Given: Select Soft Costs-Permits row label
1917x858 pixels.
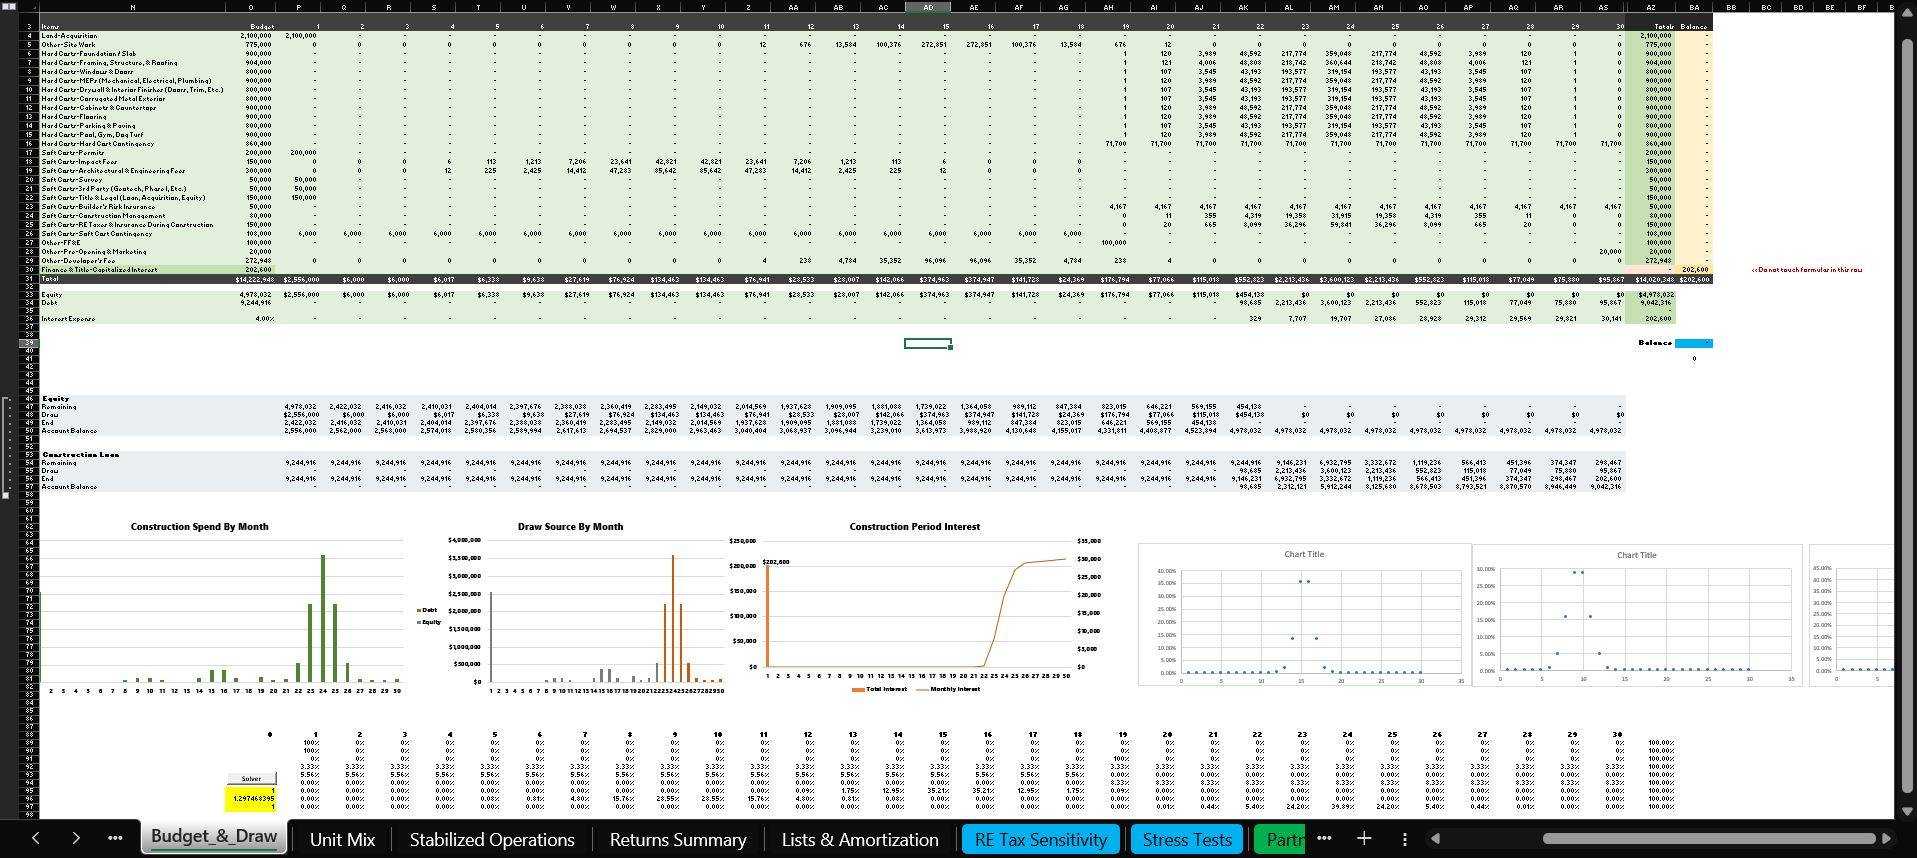Looking at the screenshot, I should tap(72, 153).
